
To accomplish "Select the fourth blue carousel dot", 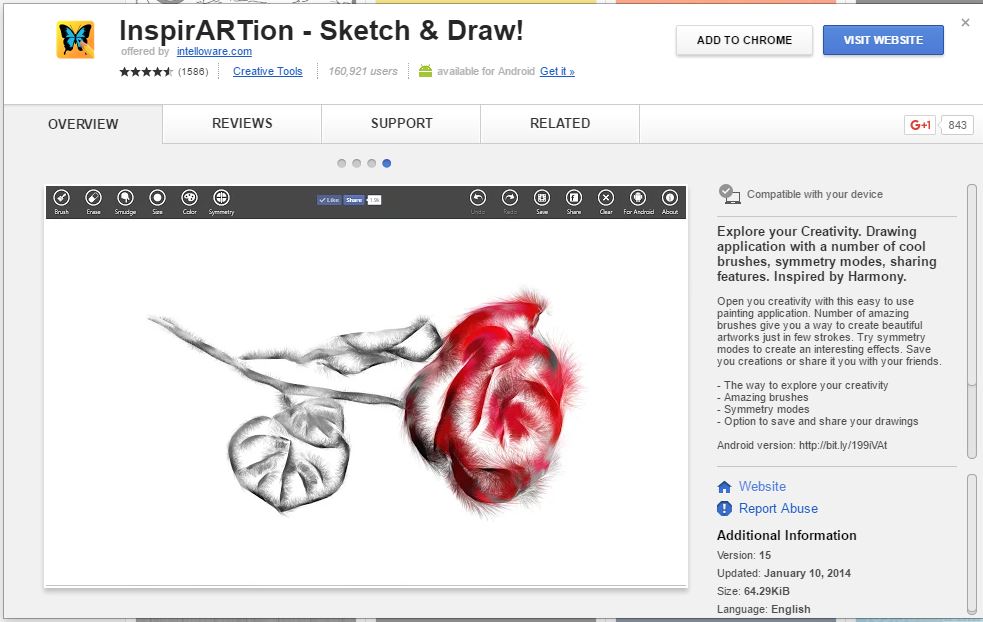I will point(387,163).
